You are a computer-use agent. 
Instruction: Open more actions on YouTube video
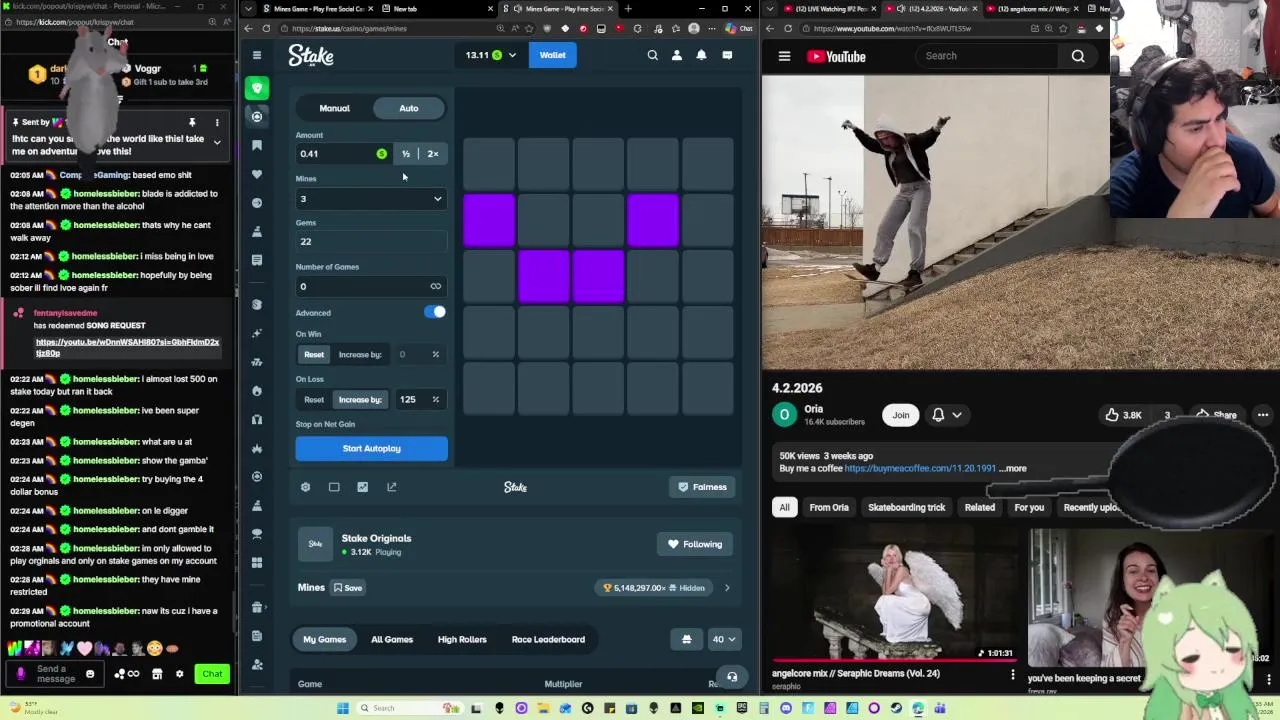(x=1263, y=415)
